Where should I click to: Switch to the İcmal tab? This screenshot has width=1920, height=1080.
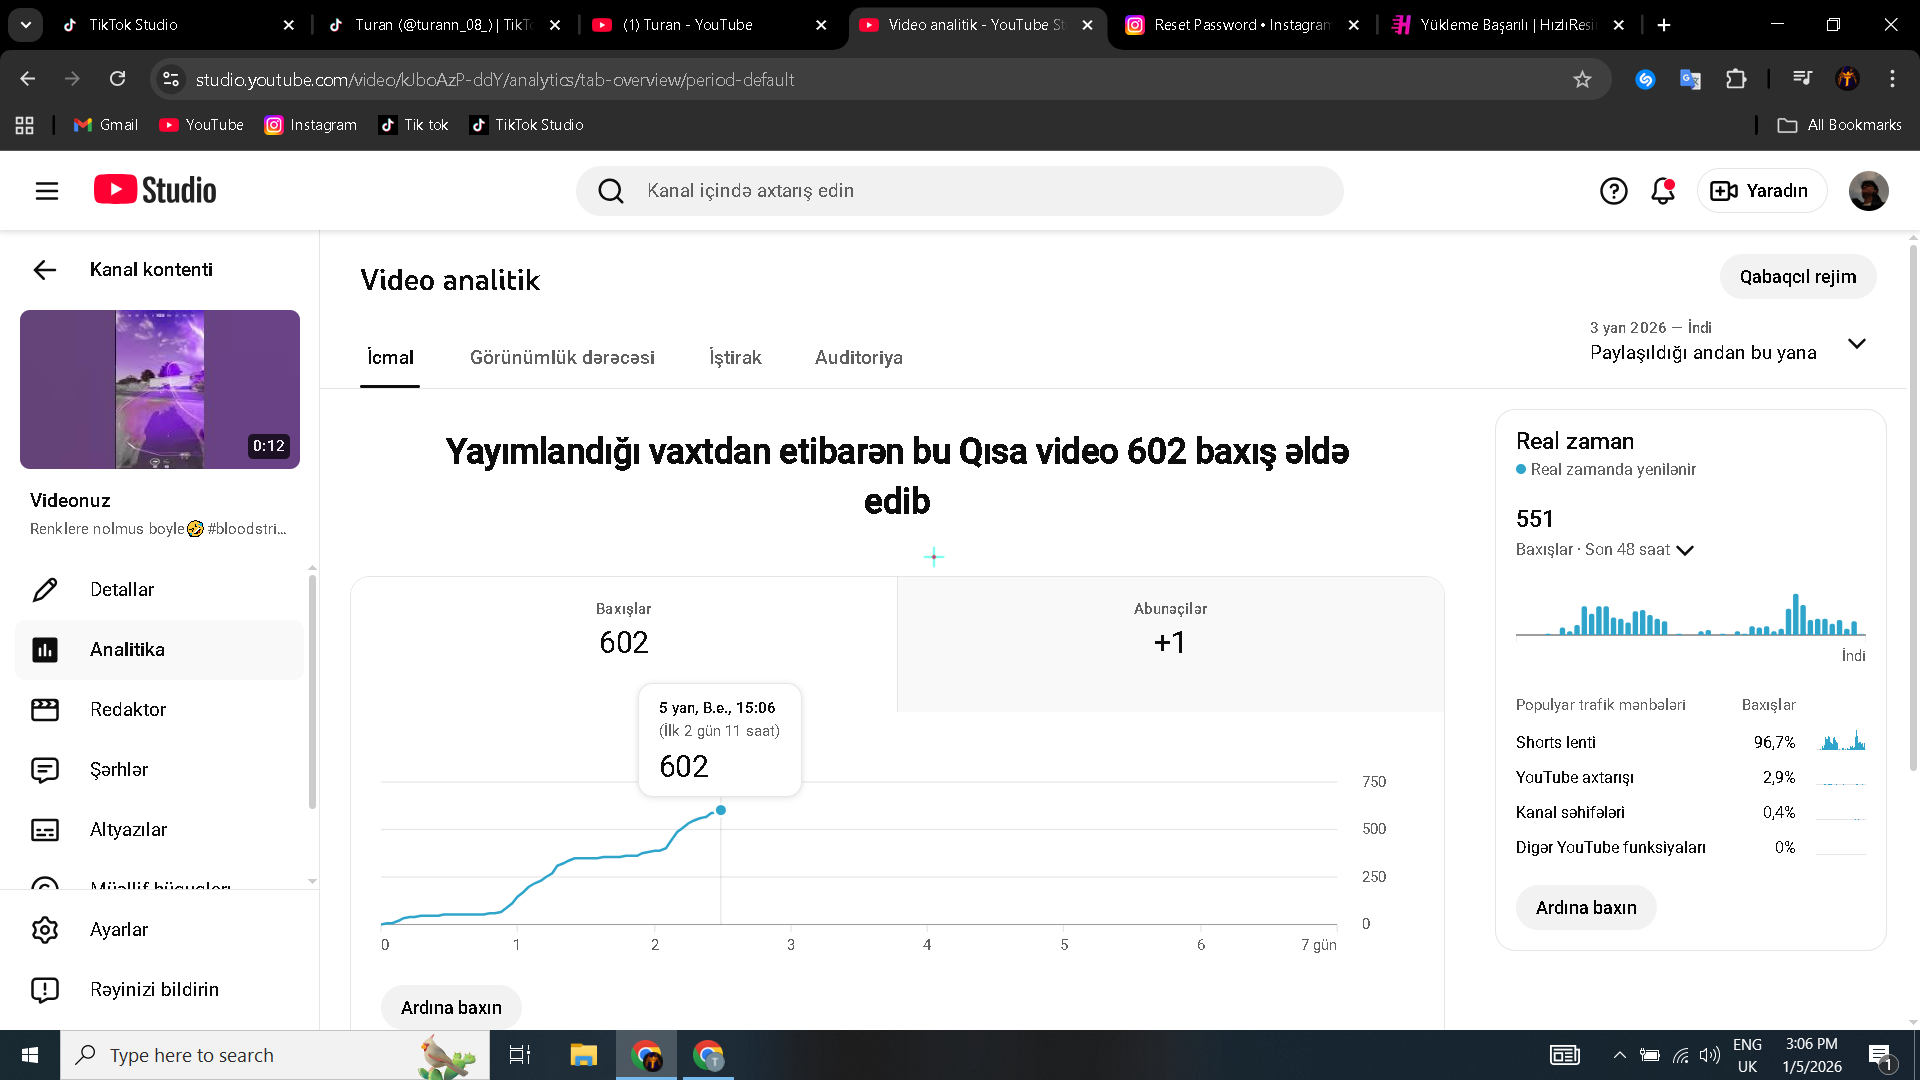(x=390, y=358)
